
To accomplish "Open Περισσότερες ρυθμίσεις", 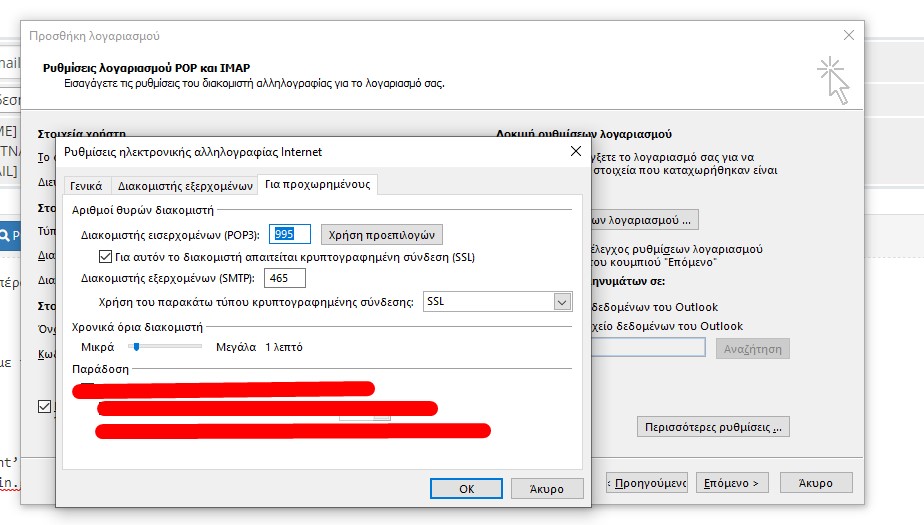I will 713,428.
